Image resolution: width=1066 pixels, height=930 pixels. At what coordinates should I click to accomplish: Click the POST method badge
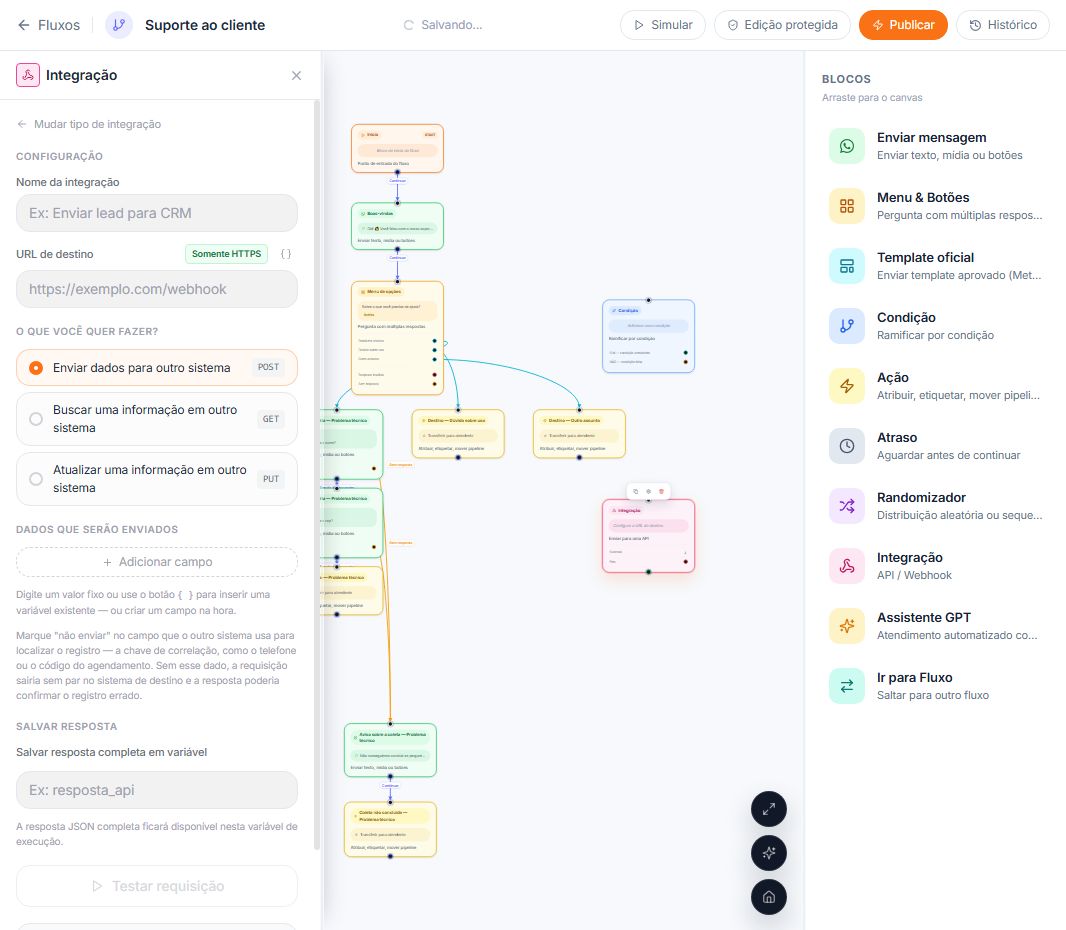(x=269, y=367)
